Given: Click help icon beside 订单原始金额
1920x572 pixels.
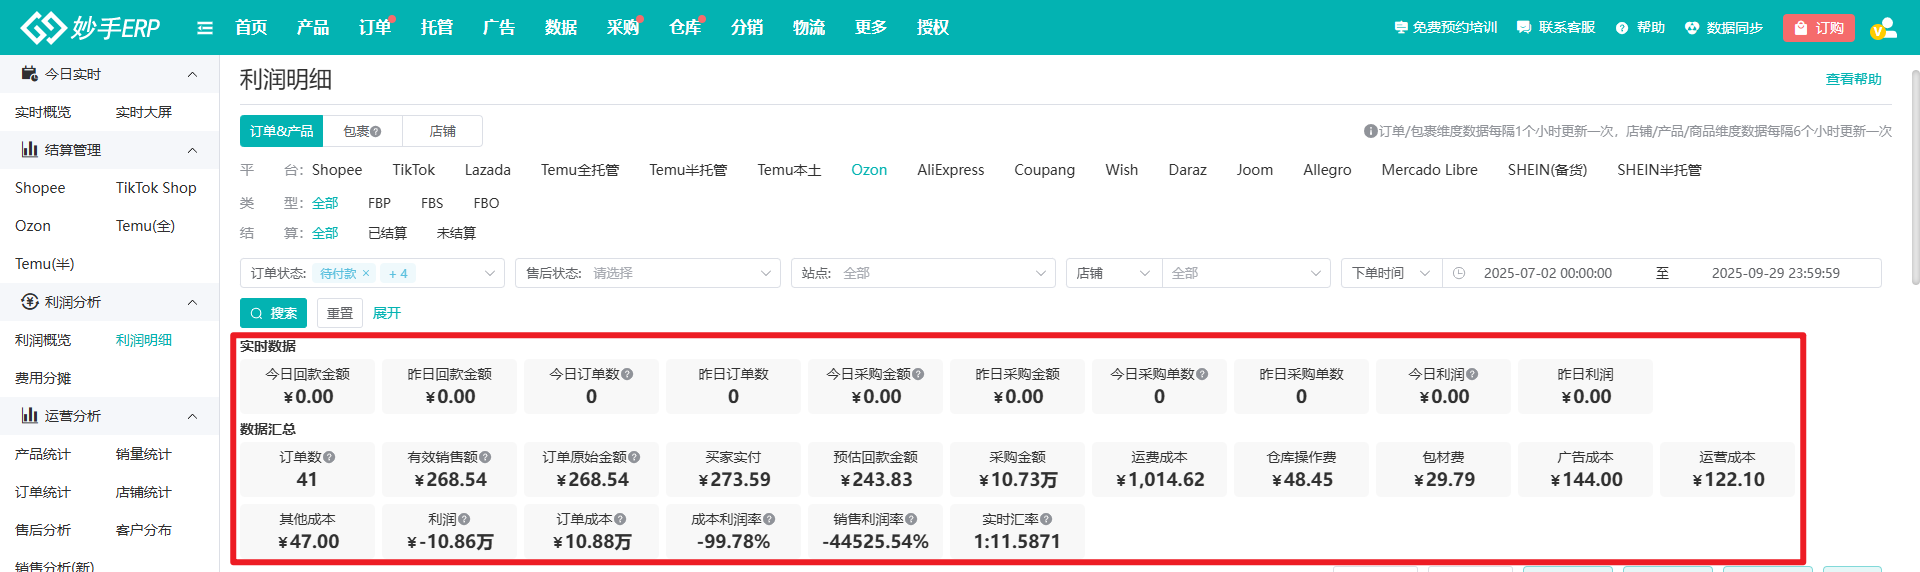Looking at the screenshot, I should (x=634, y=457).
